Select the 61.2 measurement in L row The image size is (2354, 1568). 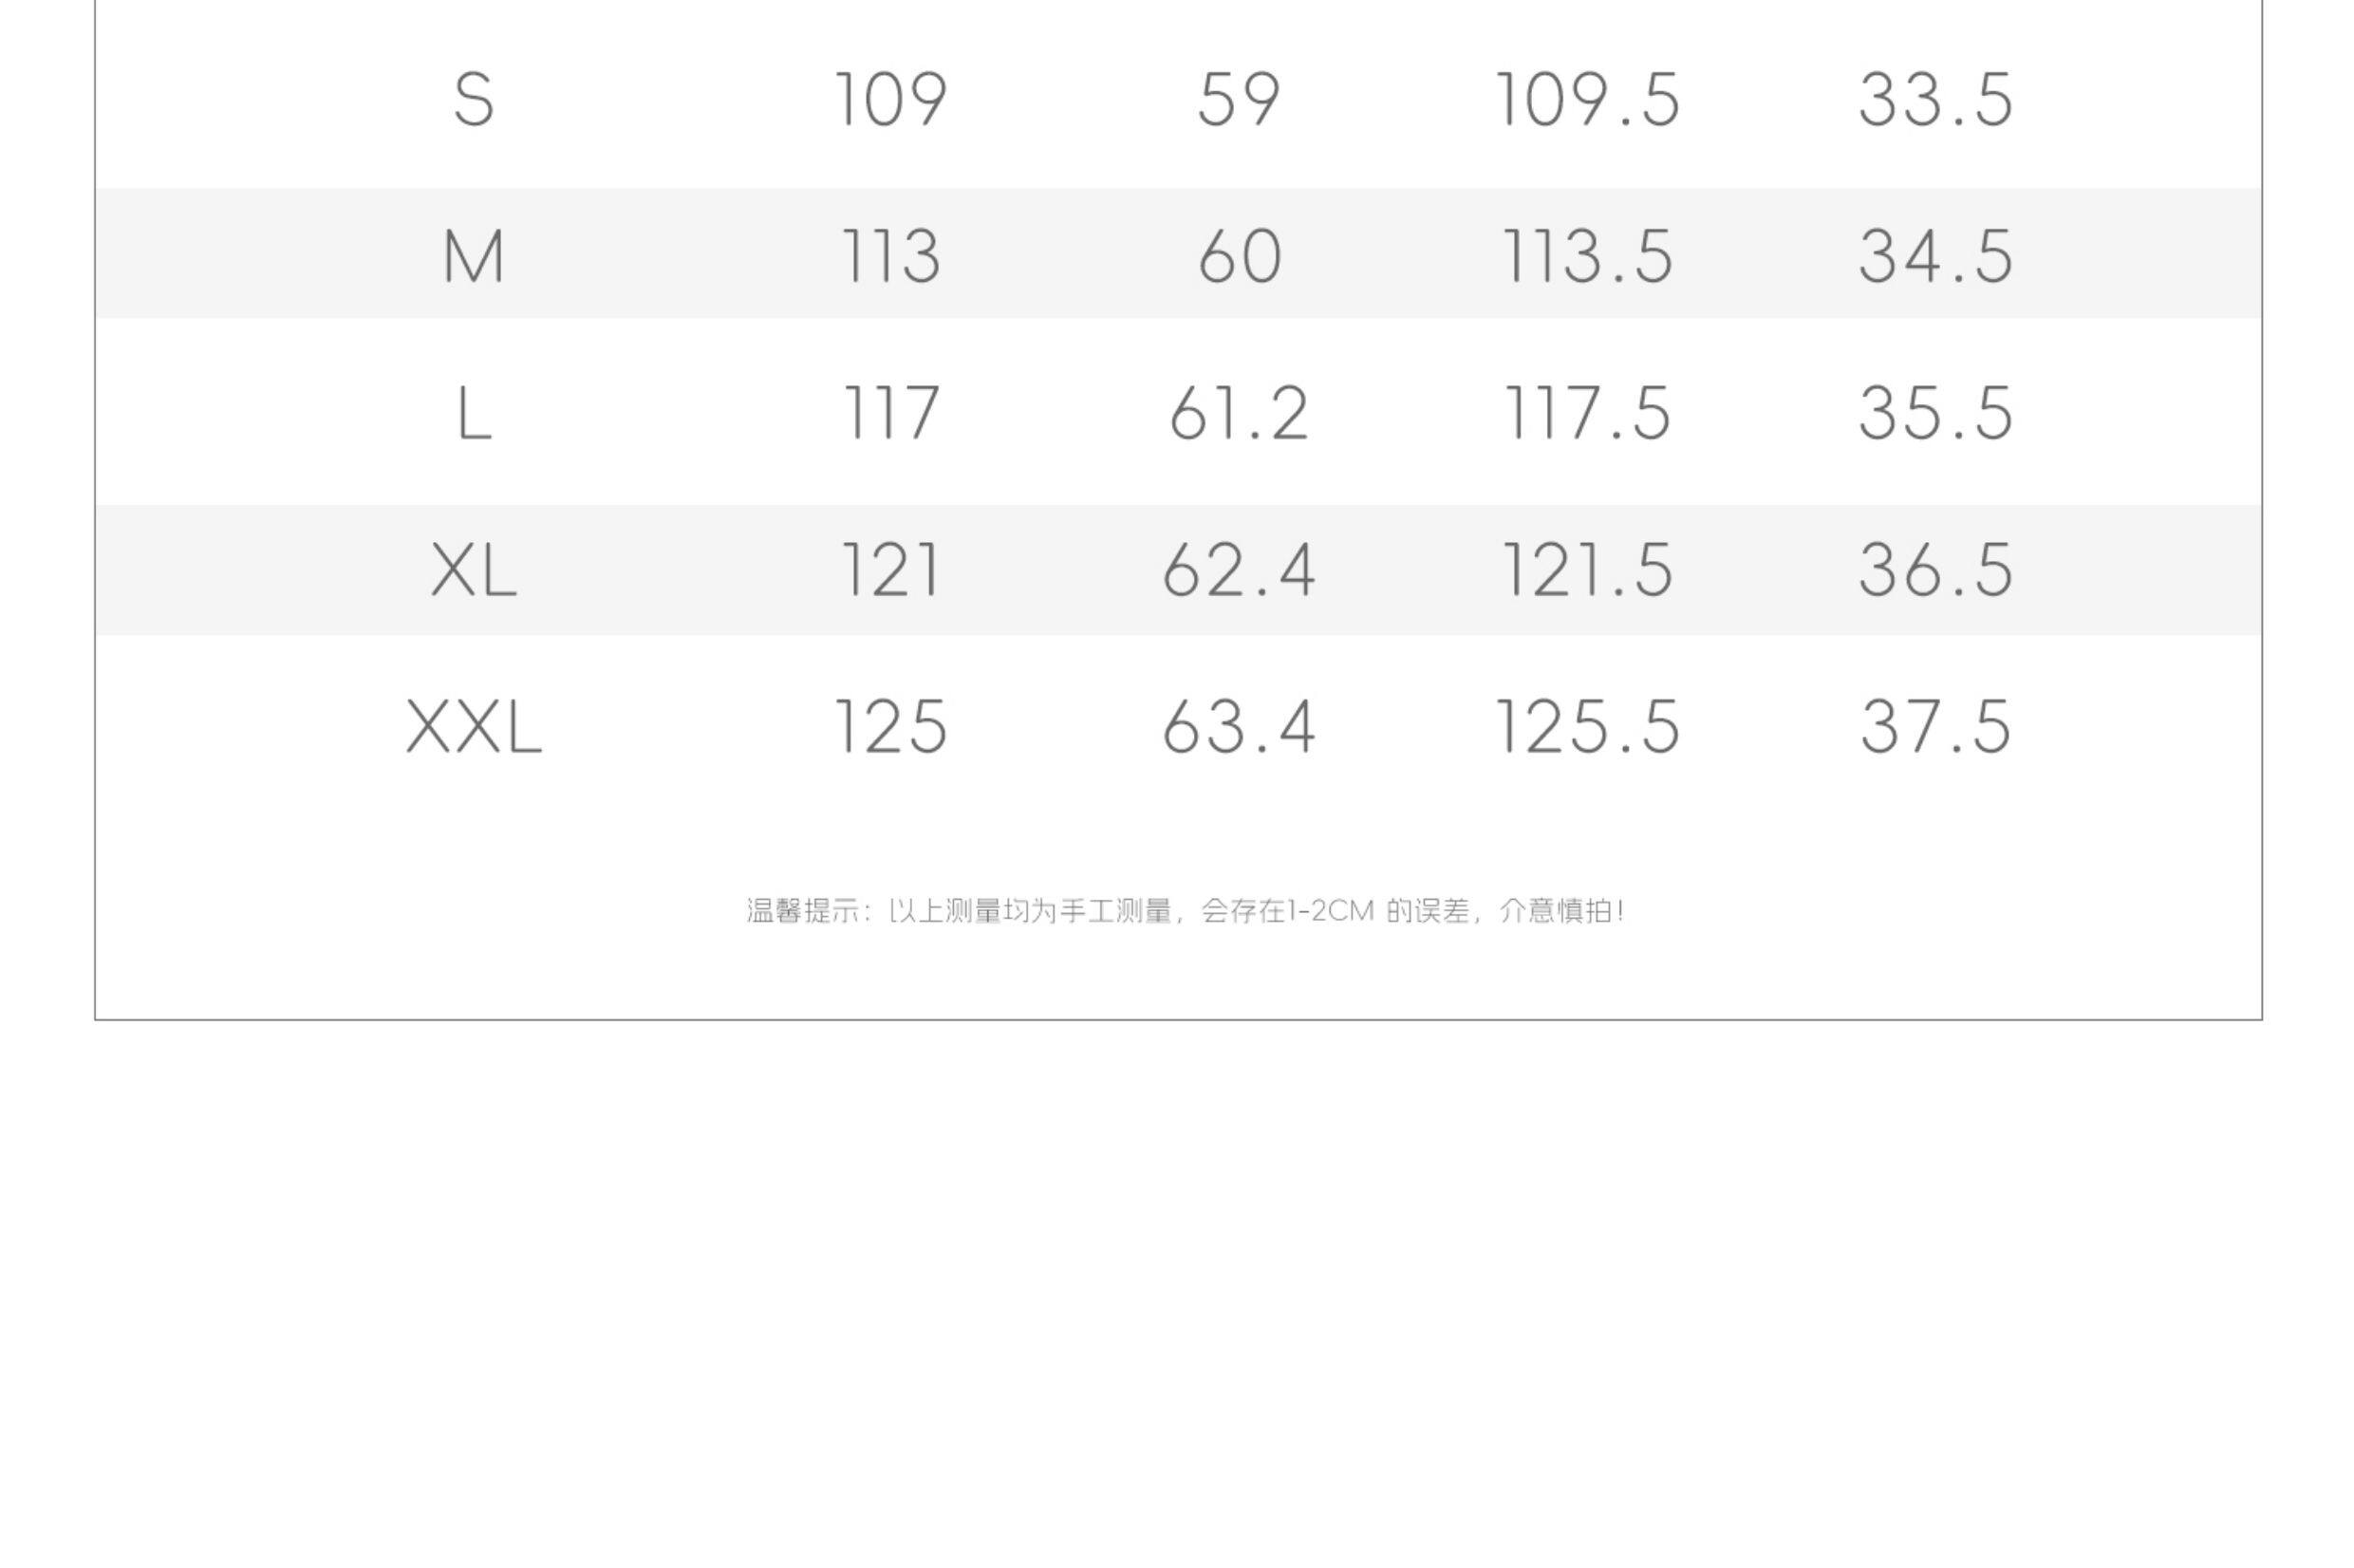(1238, 413)
